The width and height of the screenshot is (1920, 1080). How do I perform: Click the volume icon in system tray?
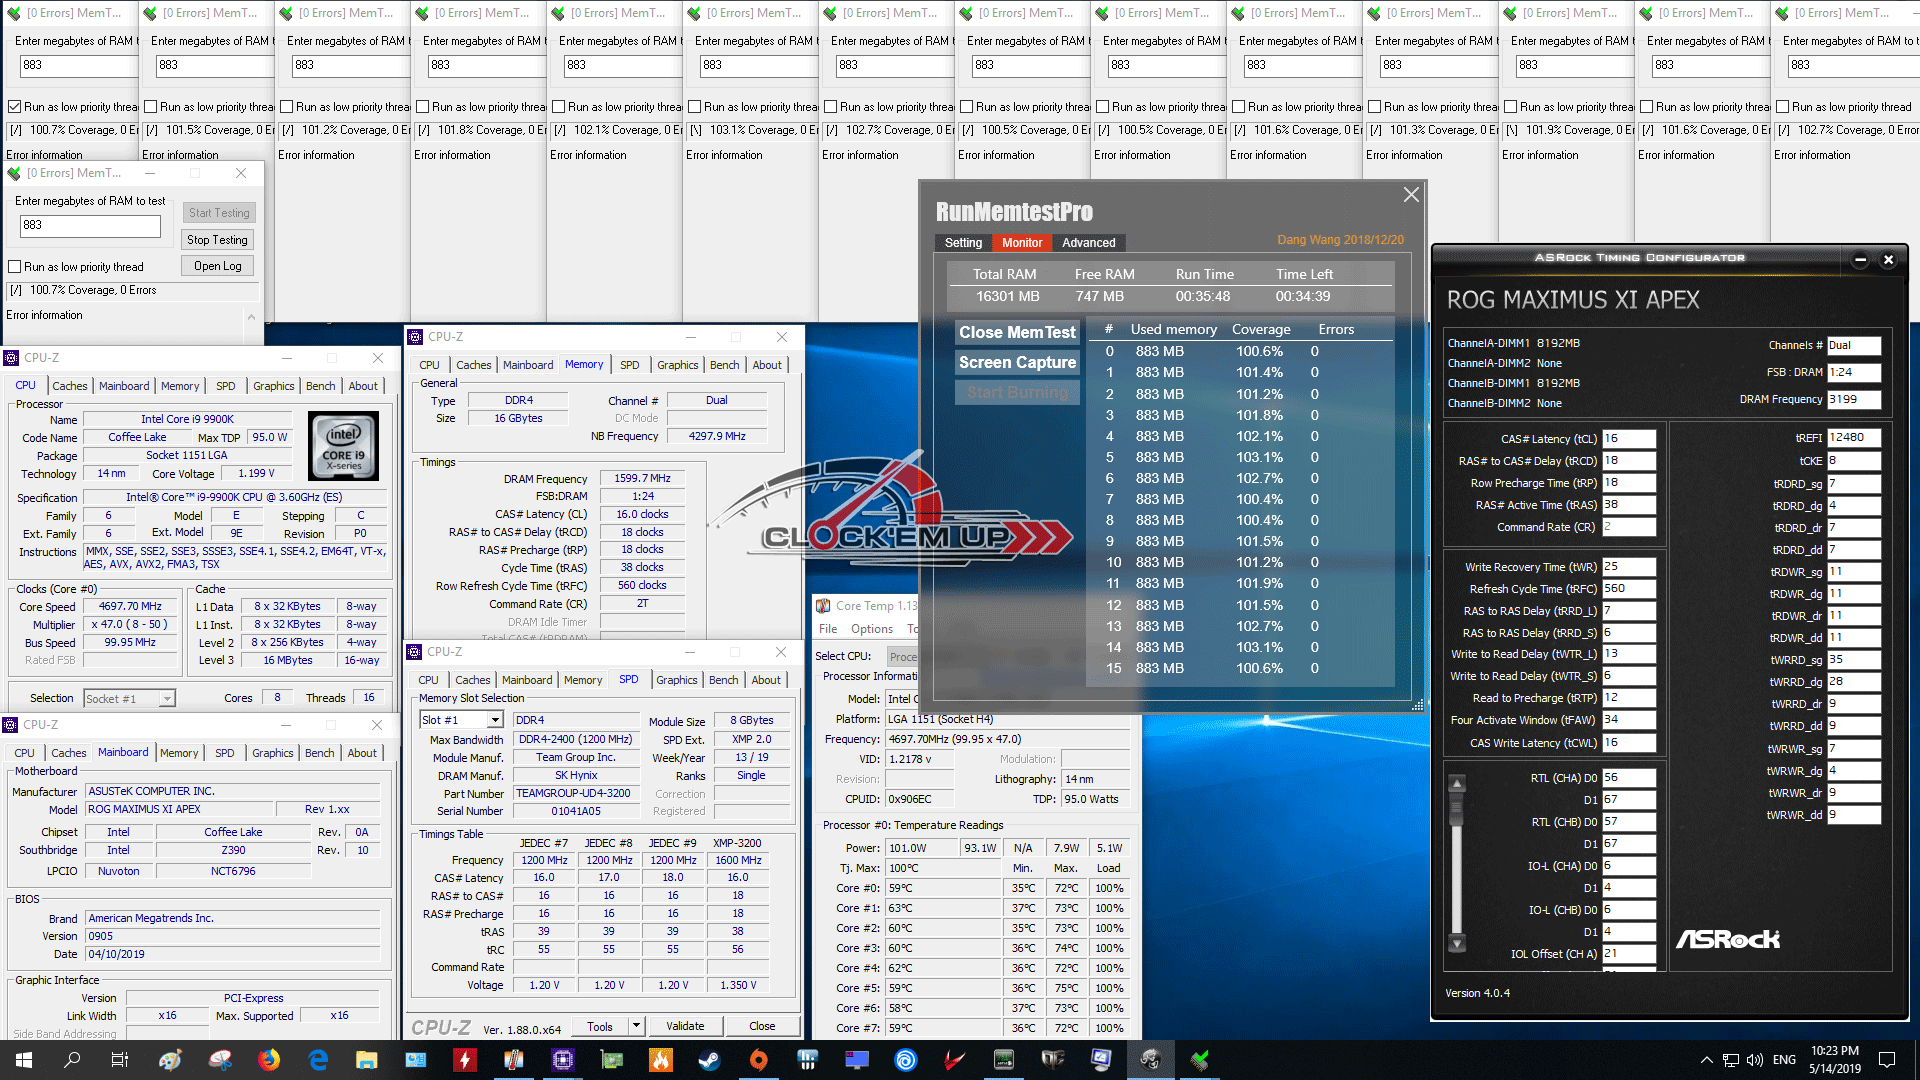(1754, 1060)
